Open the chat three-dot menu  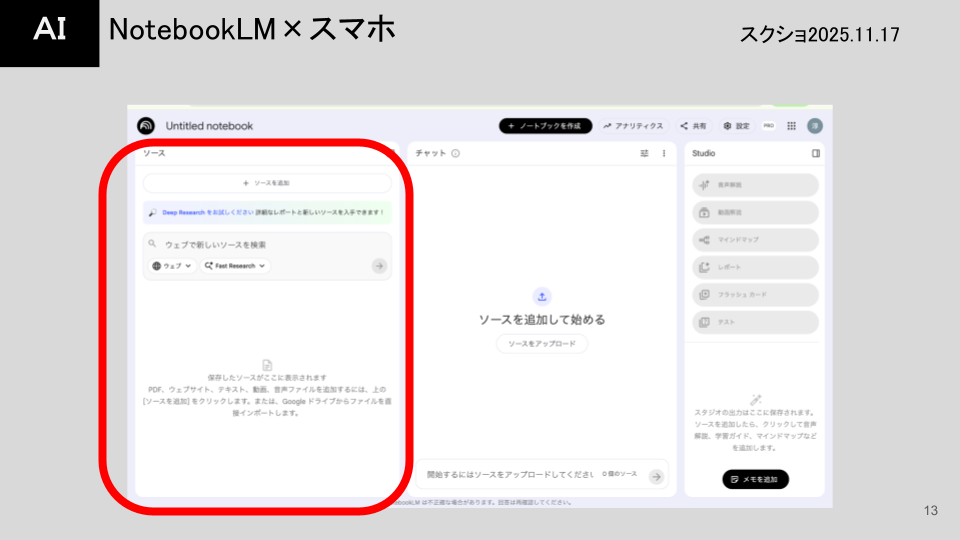pos(664,154)
